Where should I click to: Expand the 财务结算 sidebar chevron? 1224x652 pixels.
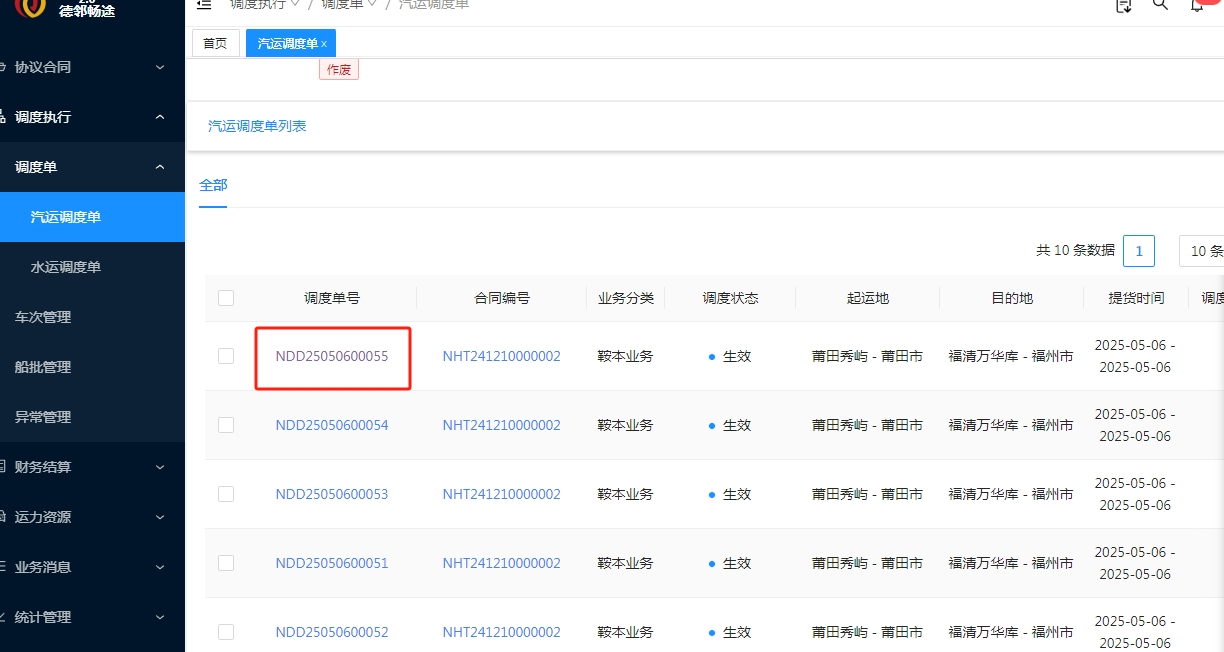coord(160,467)
